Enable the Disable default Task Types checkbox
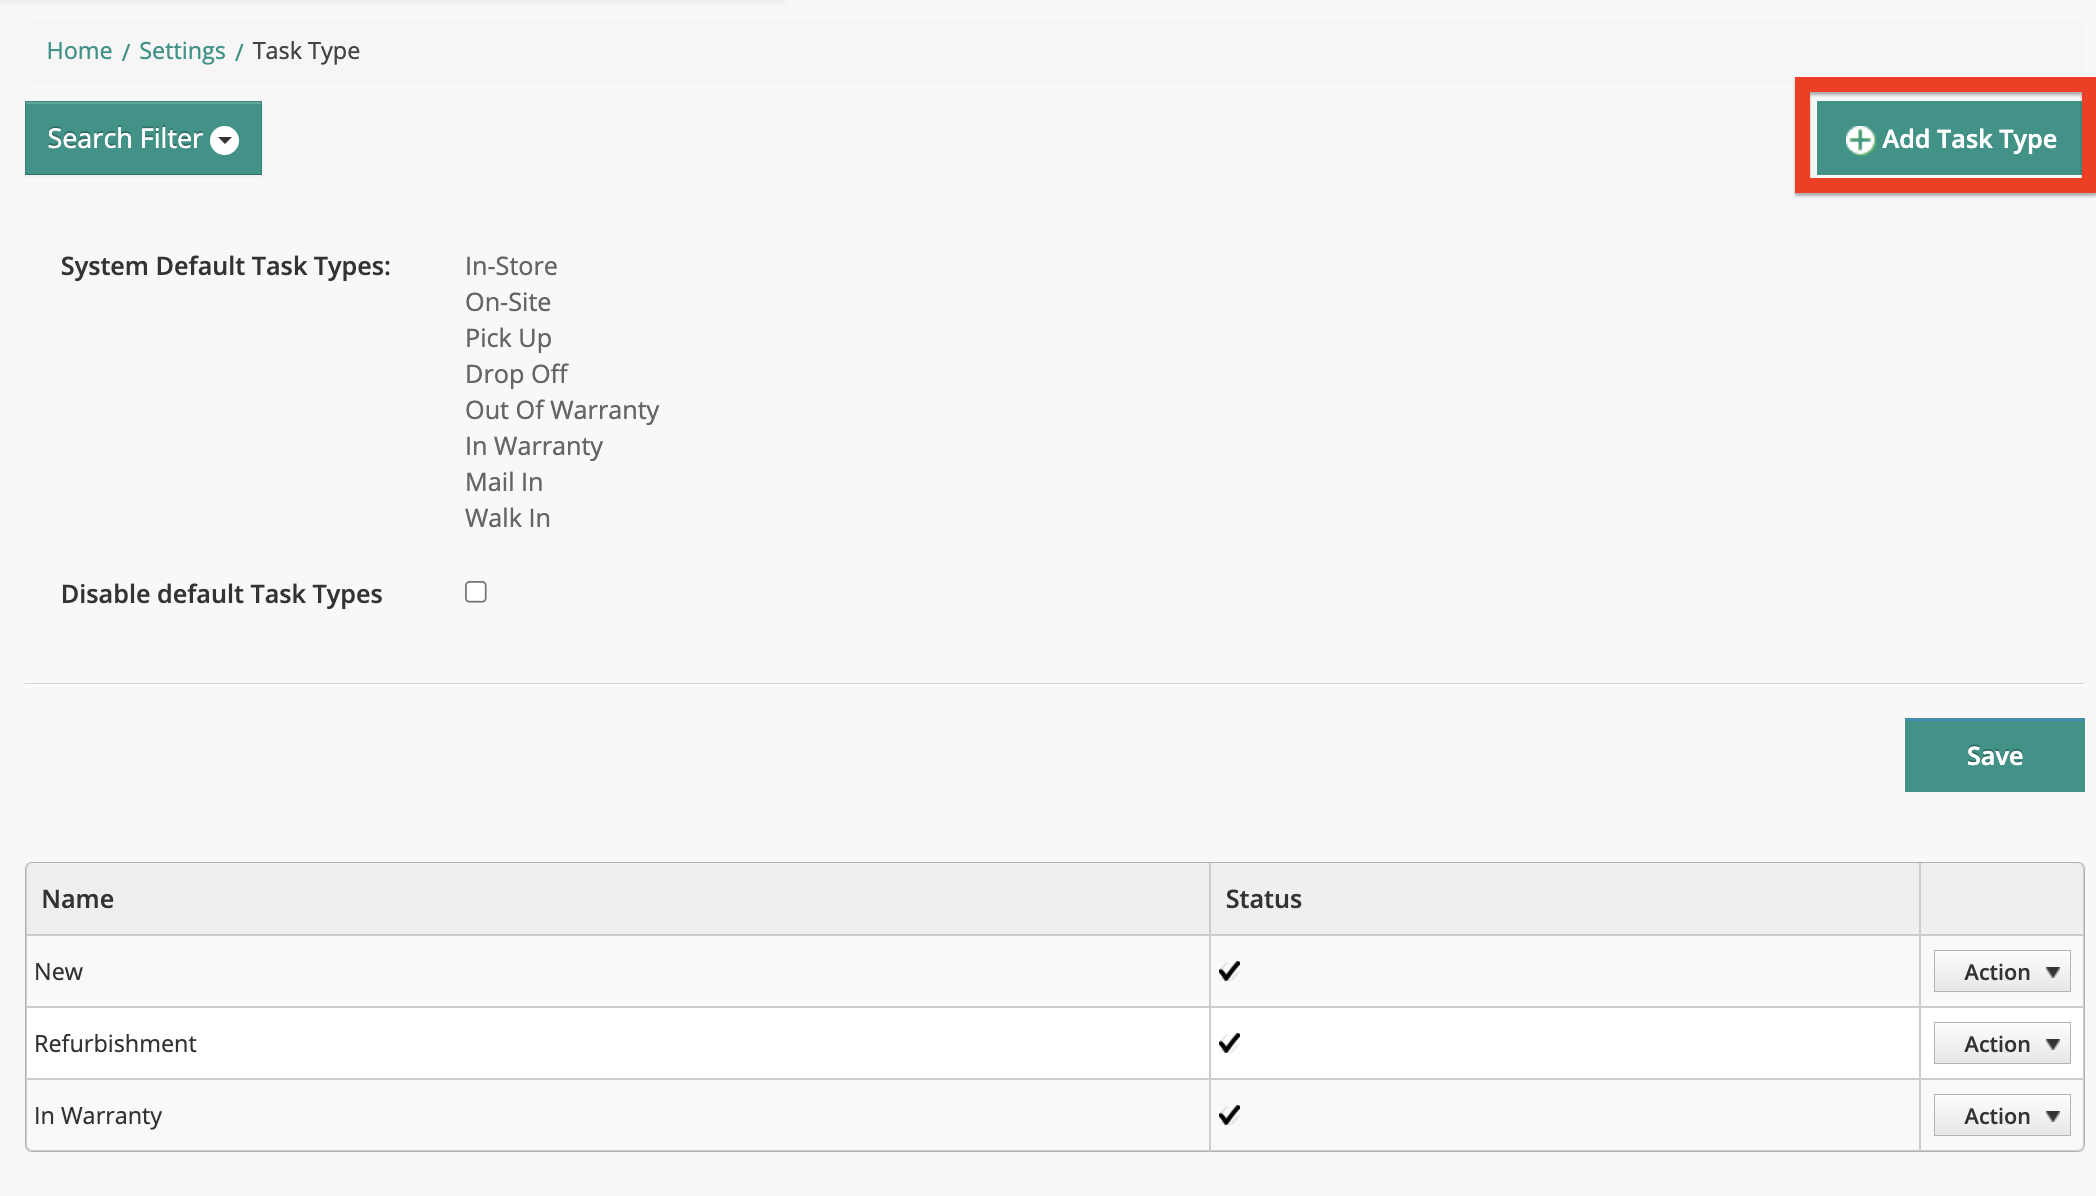Image resolution: width=2096 pixels, height=1196 pixels. coord(476,592)
